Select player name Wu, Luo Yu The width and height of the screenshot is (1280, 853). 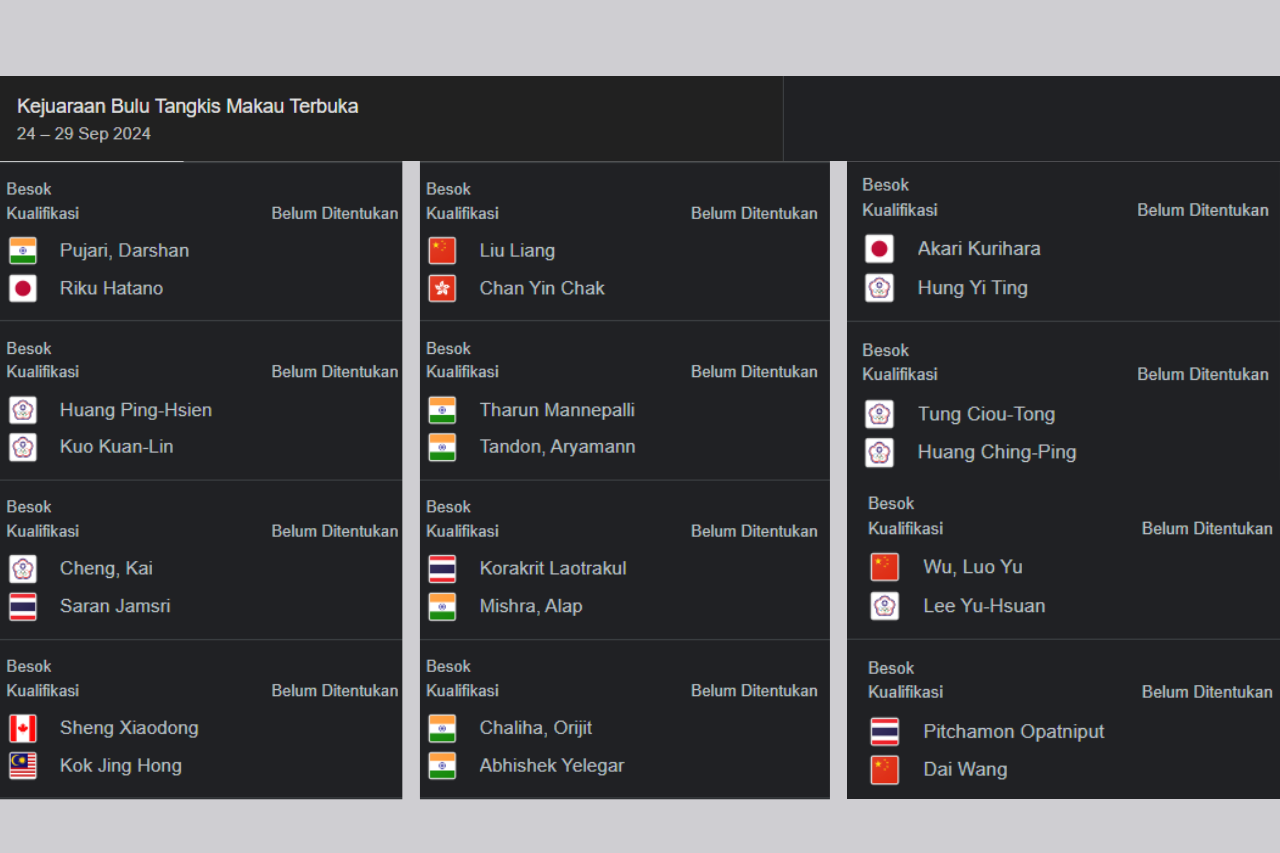pyautogui.click(x=973, y=567)
